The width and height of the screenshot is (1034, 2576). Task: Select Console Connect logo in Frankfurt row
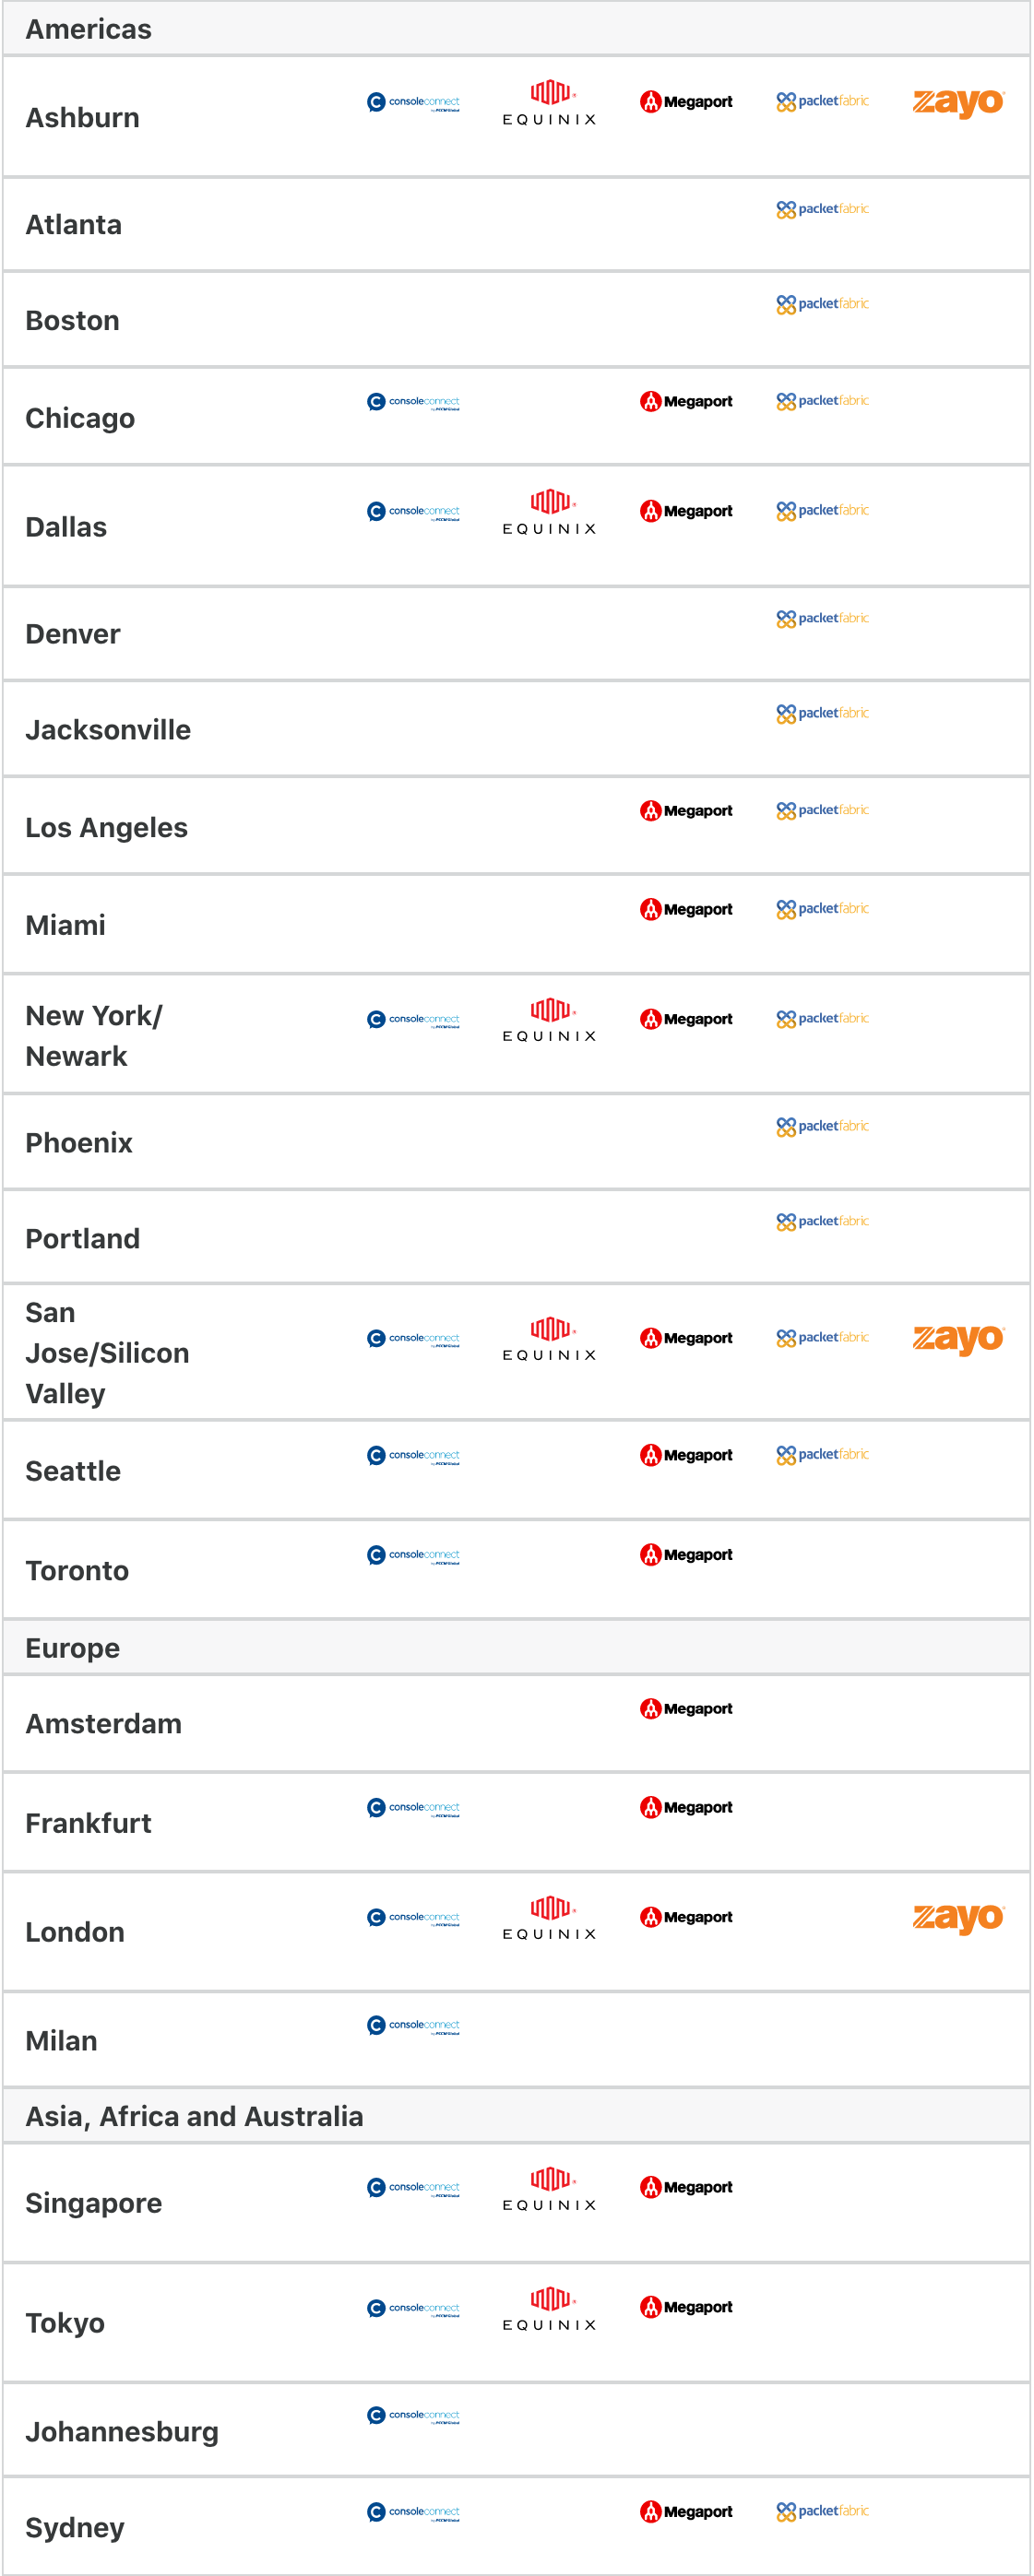tap(413, 1807)
